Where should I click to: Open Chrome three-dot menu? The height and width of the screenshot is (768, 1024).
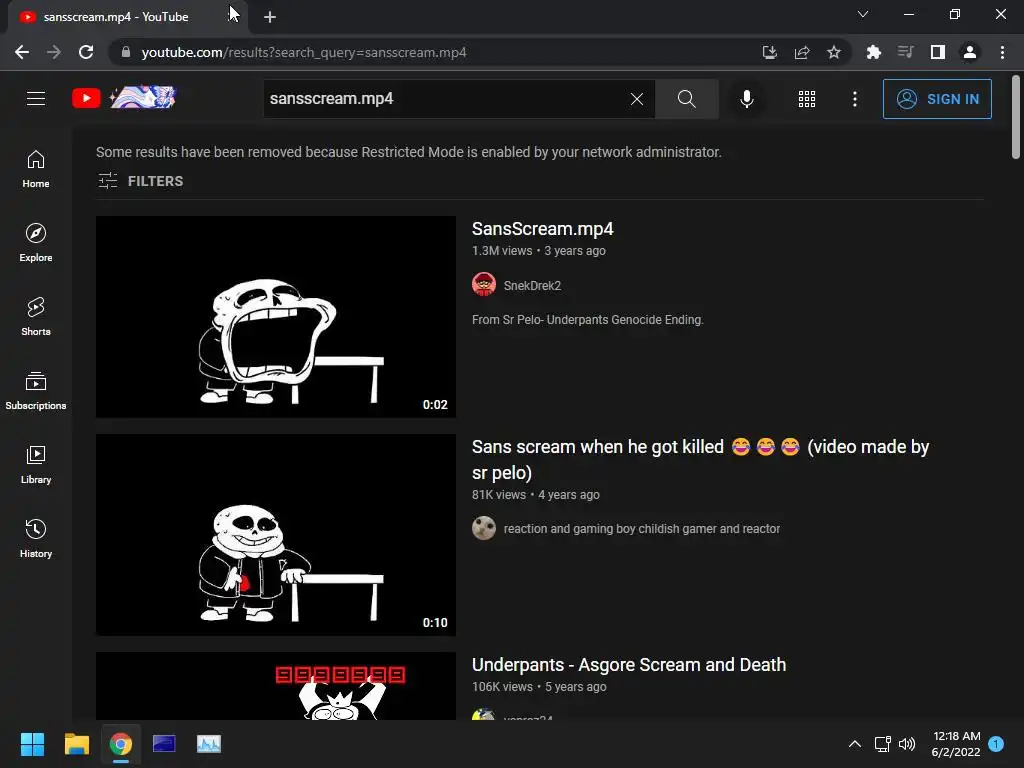pyautogui.click(x=1002, y=52)
